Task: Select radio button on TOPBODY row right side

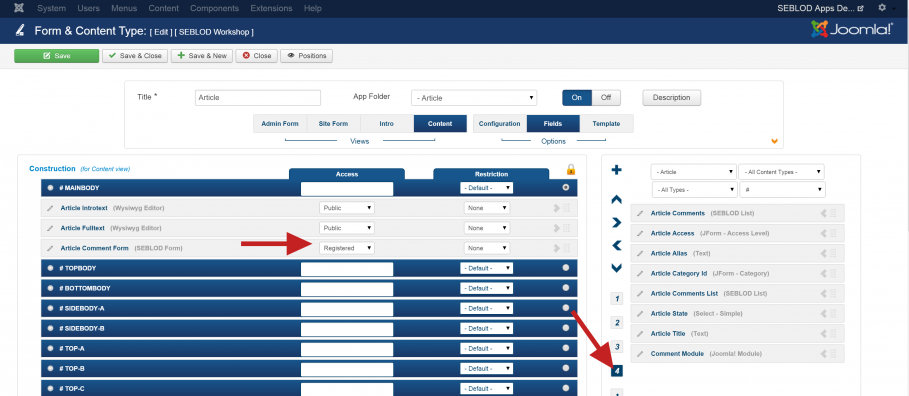Action: click(x=566, y=268)
